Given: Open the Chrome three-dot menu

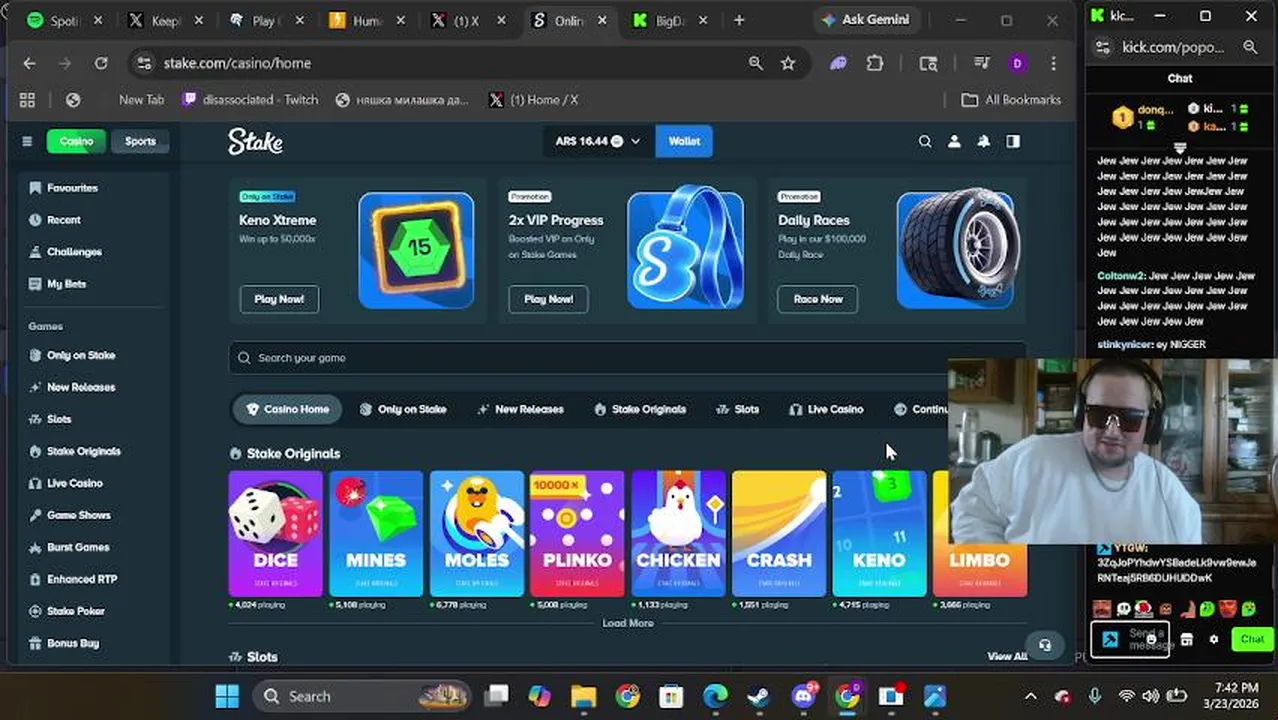Looking at the screenshot, I should (1053, 63).
